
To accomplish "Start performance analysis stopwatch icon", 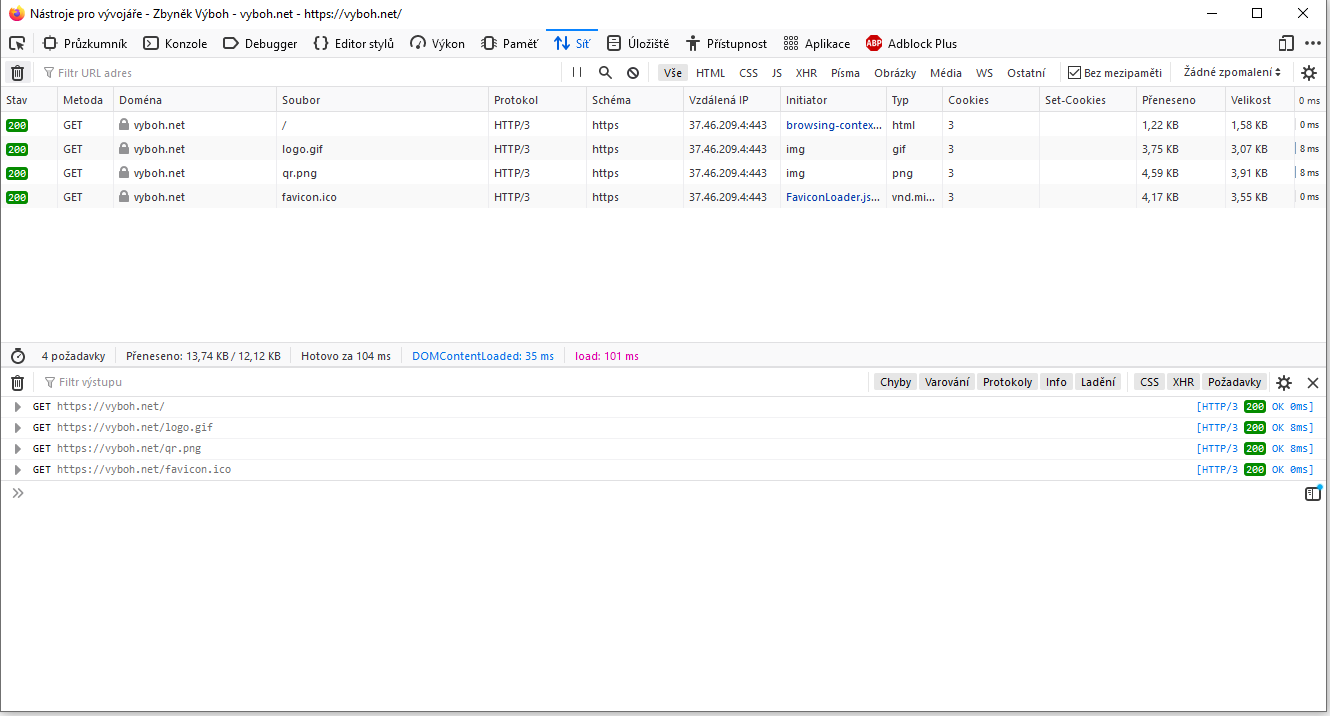I will tap(17, 356).
